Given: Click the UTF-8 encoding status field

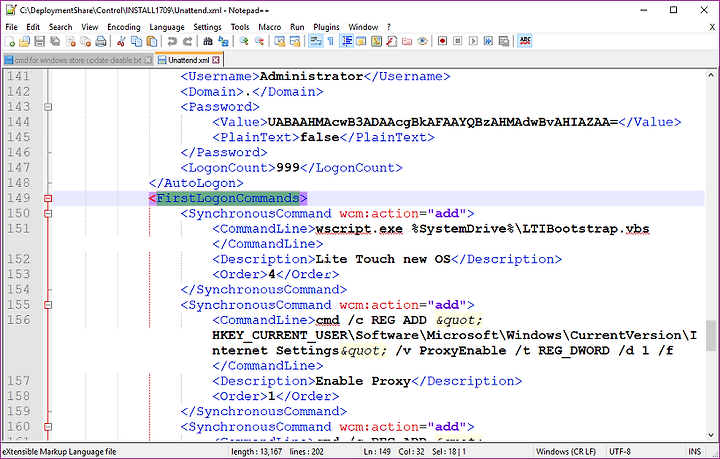Looking at the screenshot, I should tap(620, 452).
